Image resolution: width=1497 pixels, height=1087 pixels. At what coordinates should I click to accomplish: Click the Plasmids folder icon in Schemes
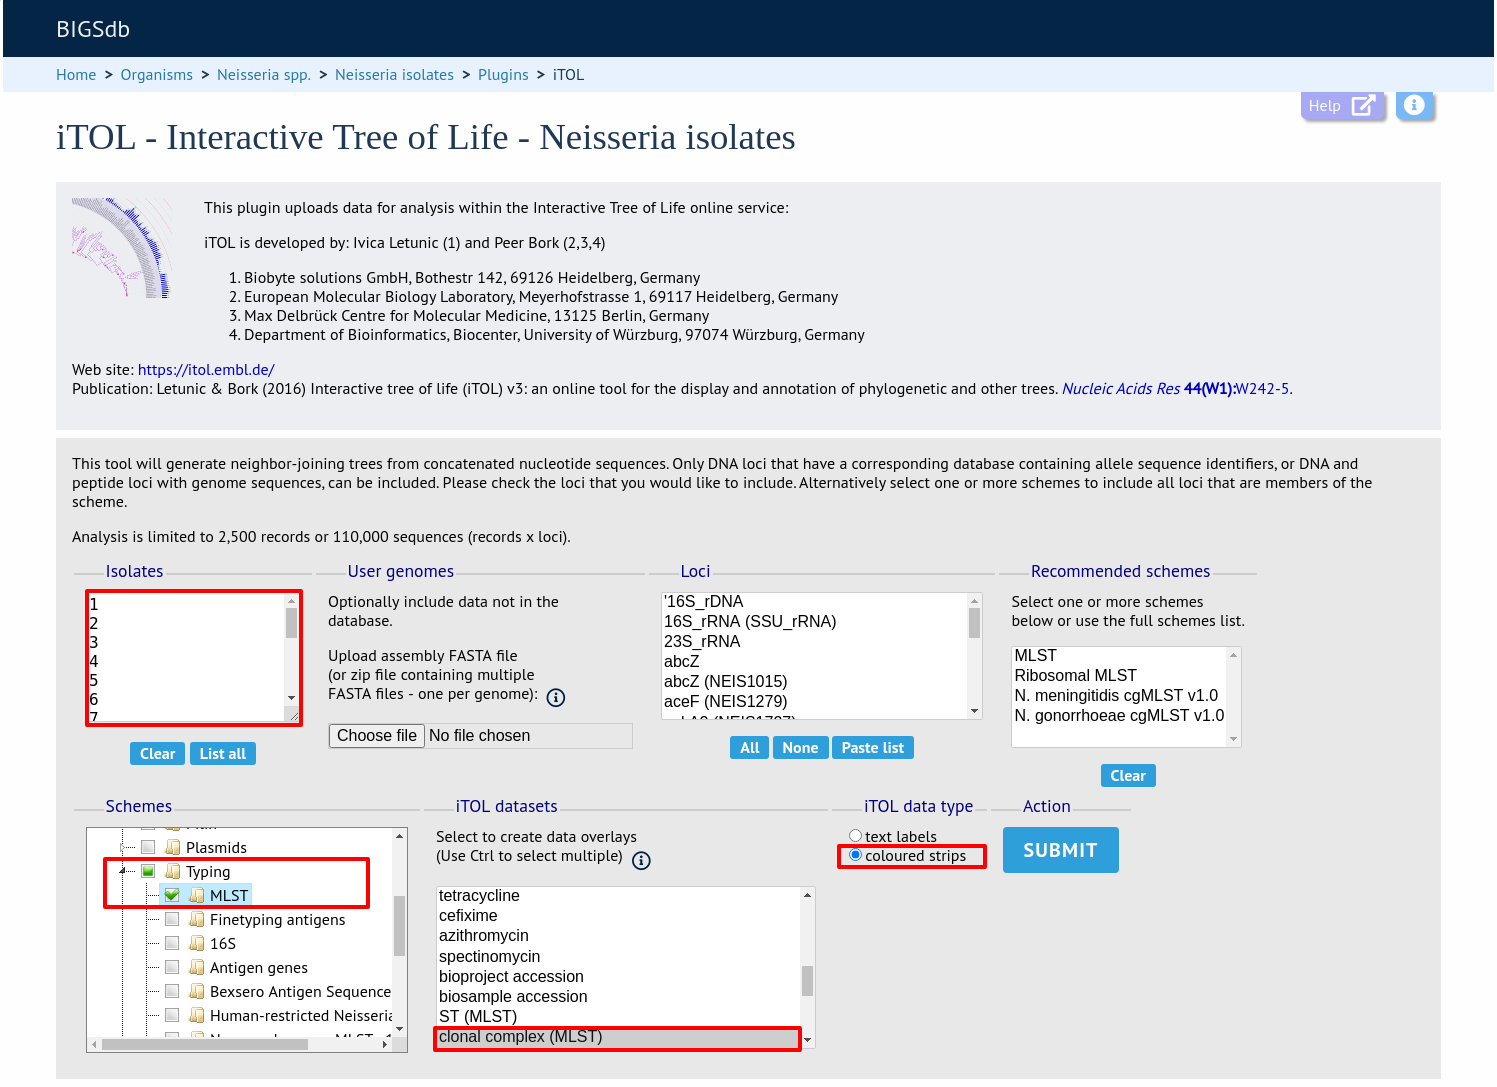(173, 847)
